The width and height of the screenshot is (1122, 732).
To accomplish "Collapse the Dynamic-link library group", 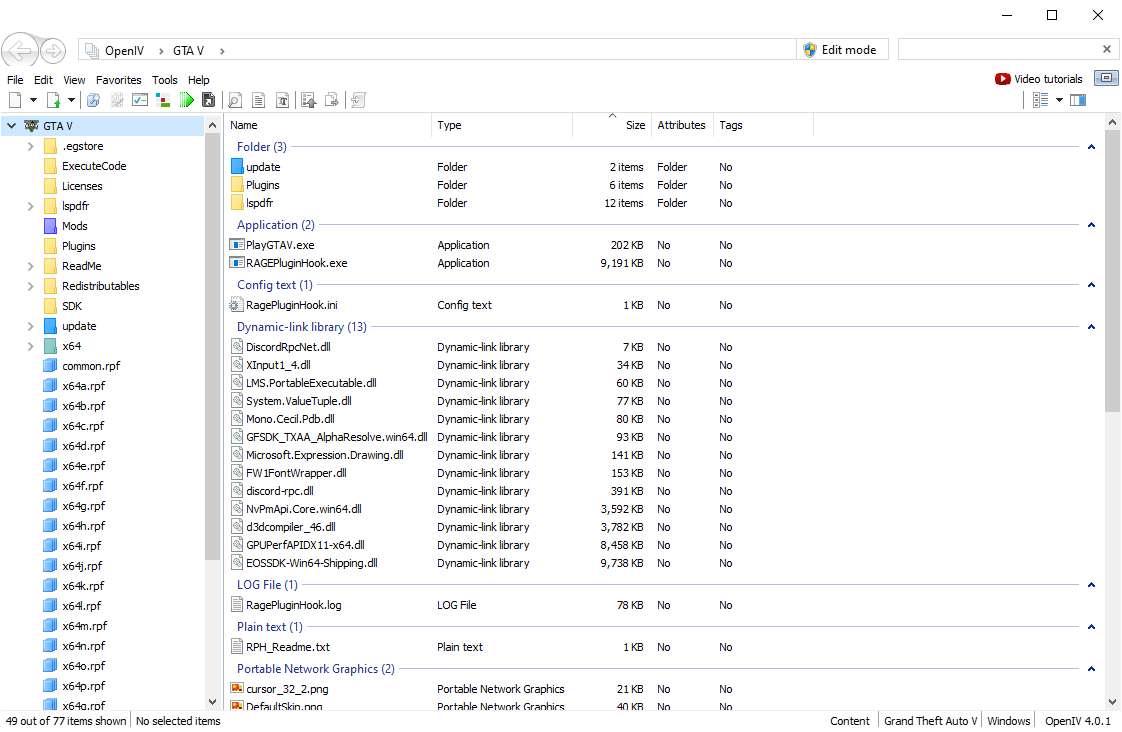I will [x=1091, y=327].
